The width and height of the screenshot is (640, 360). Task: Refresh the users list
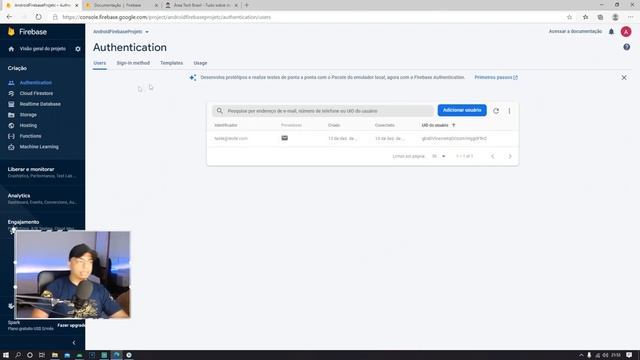pos(496,111)
